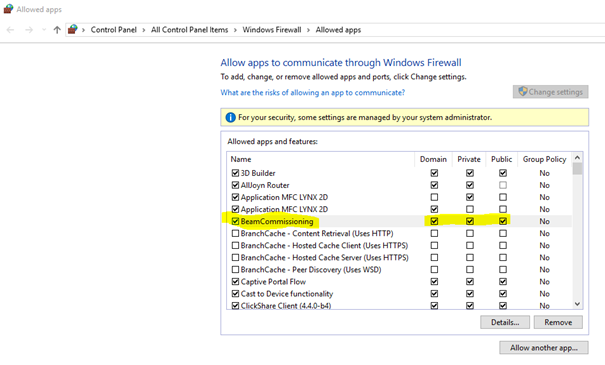Click the blue information icon in yellow banner
Screen dimensions: 605x365
(230, 117)
